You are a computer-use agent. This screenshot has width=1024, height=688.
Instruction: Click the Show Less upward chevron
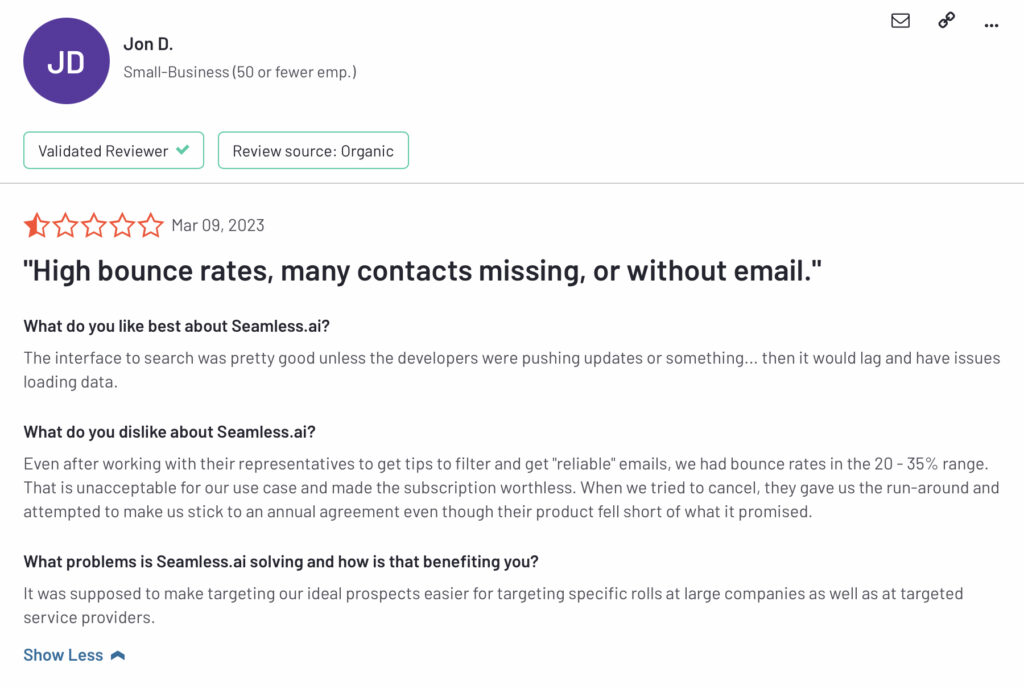click(118, 655)
